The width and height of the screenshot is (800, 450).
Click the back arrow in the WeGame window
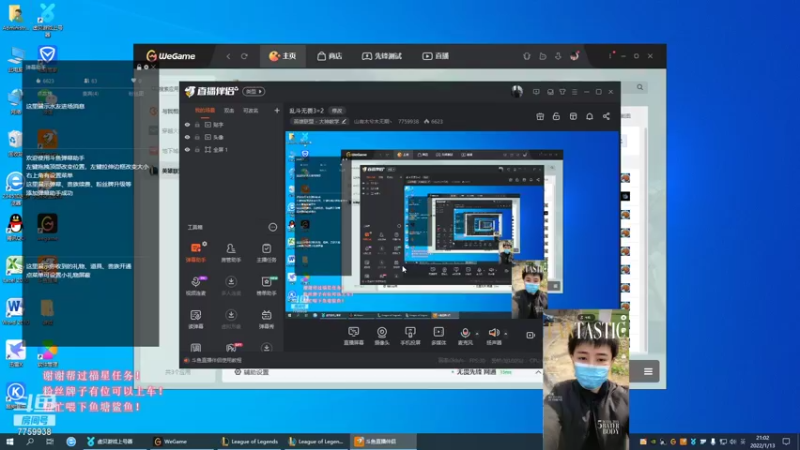click(228, 56)
